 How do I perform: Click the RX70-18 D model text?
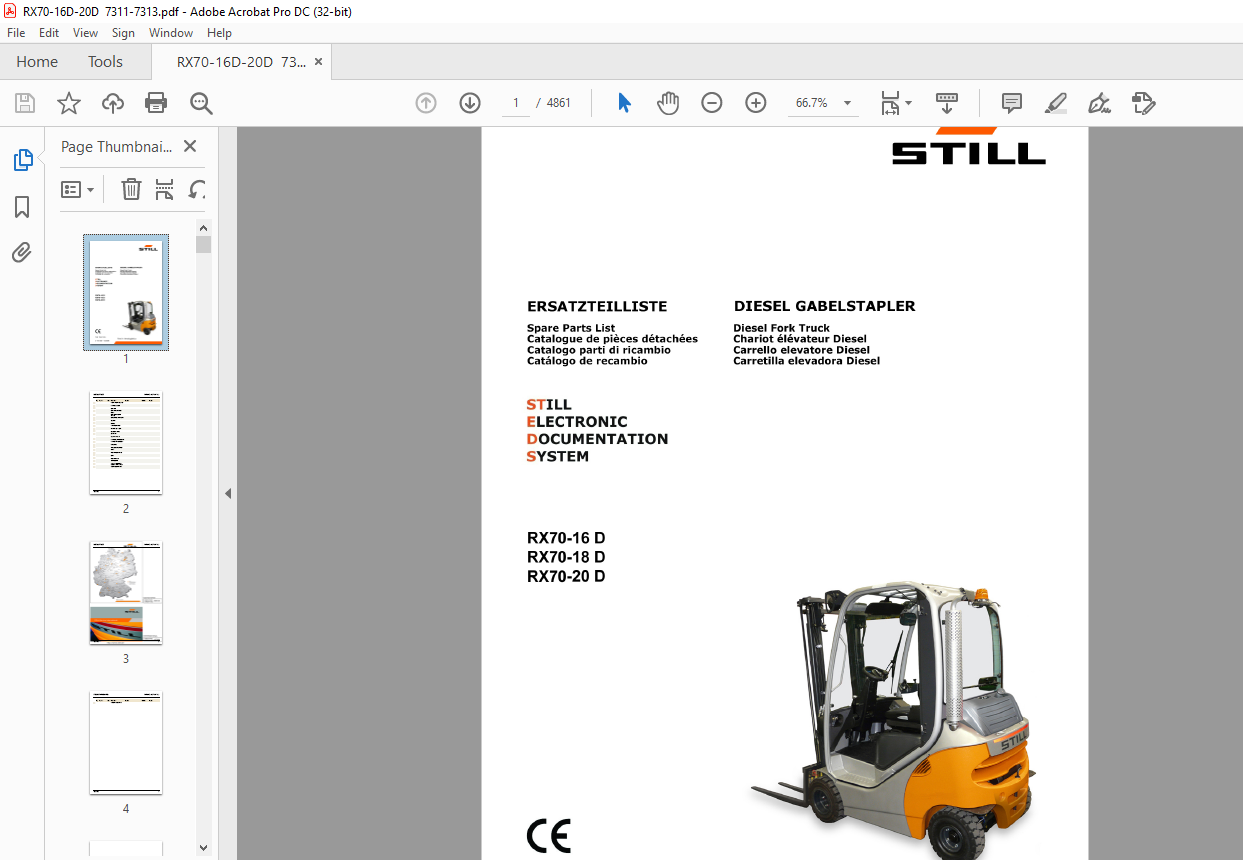566,557
